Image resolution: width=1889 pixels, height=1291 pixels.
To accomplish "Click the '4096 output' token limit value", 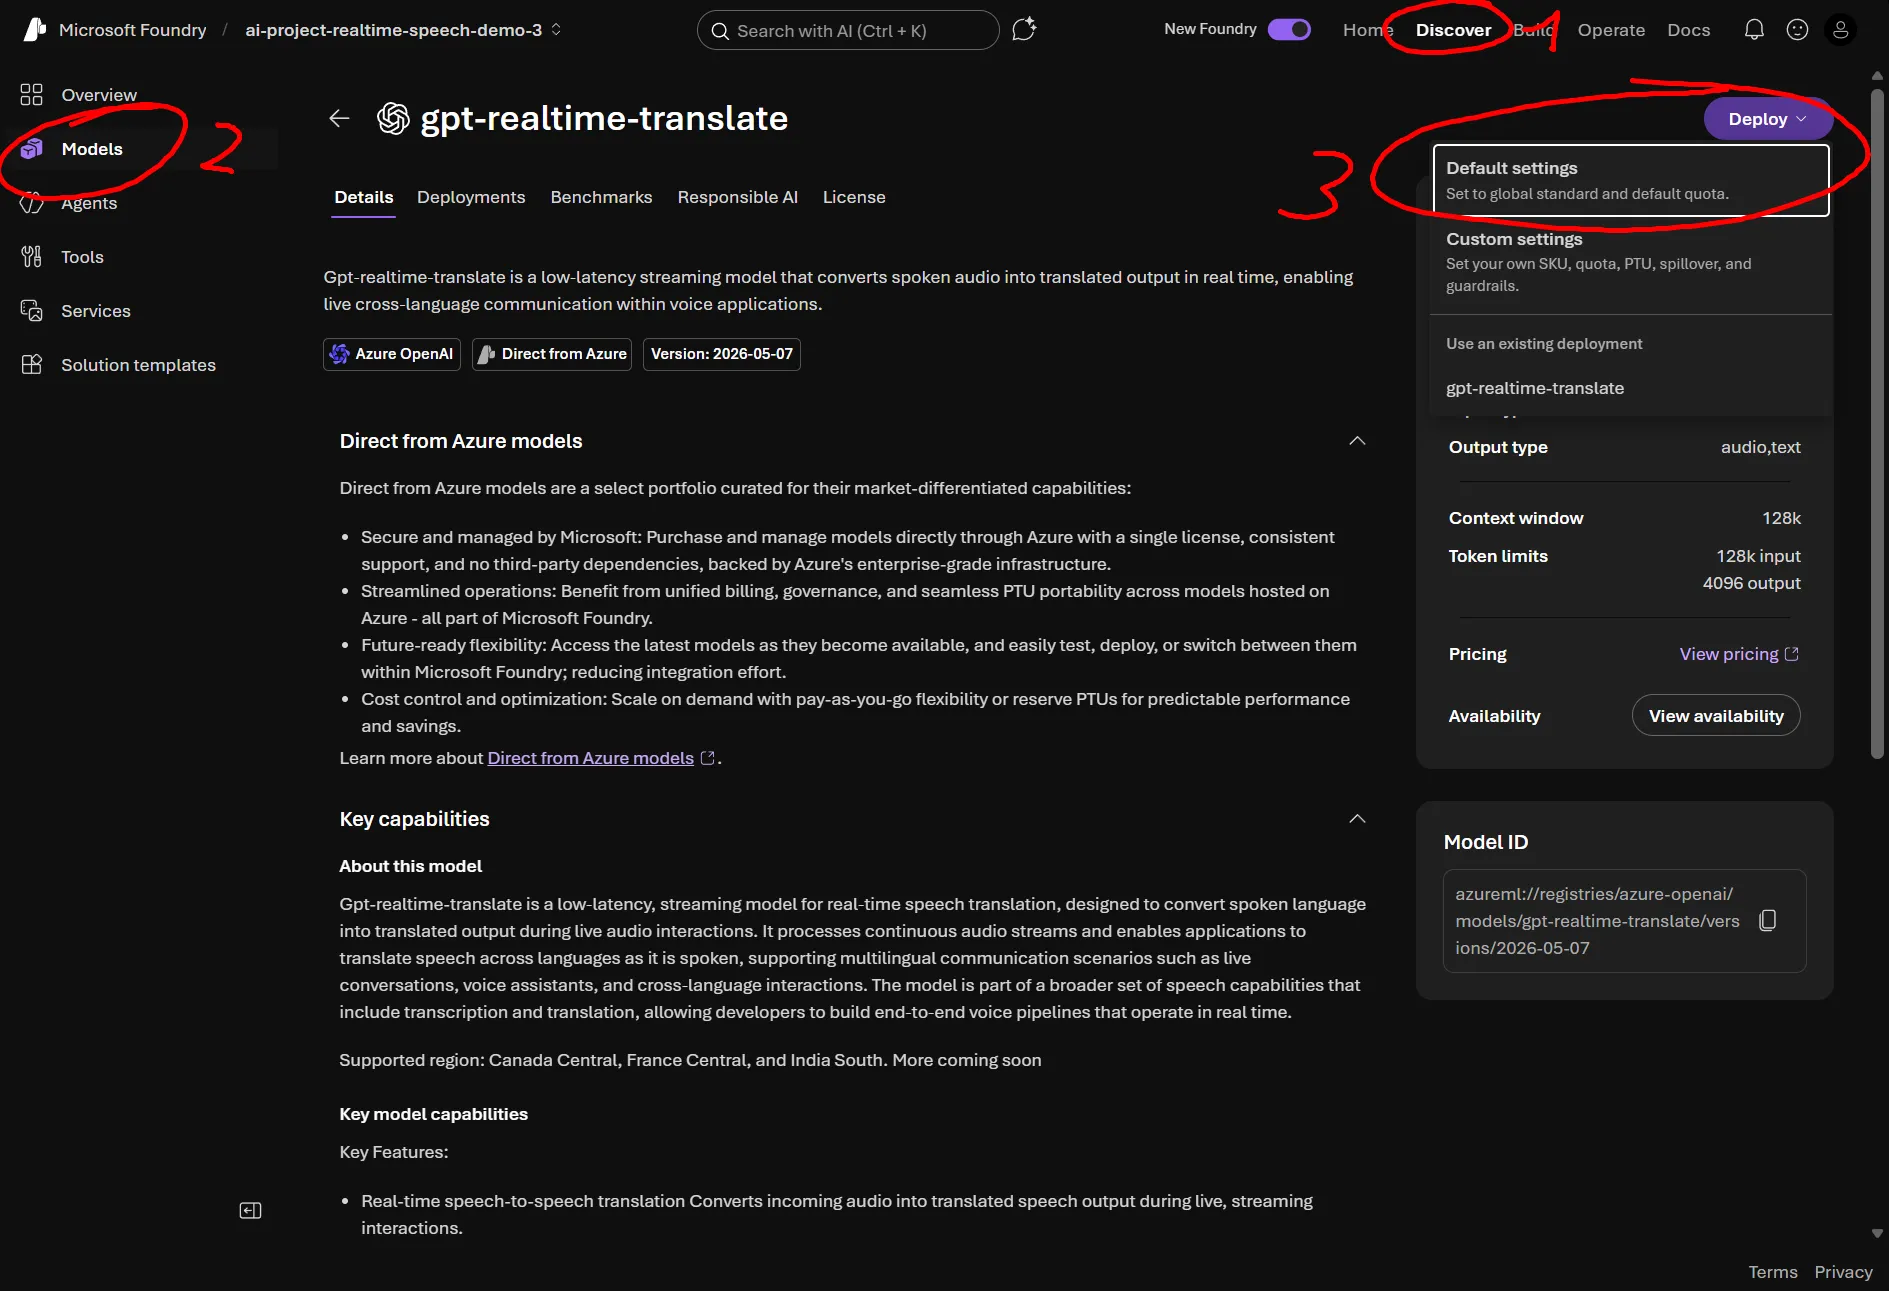I will point(1751,583).
